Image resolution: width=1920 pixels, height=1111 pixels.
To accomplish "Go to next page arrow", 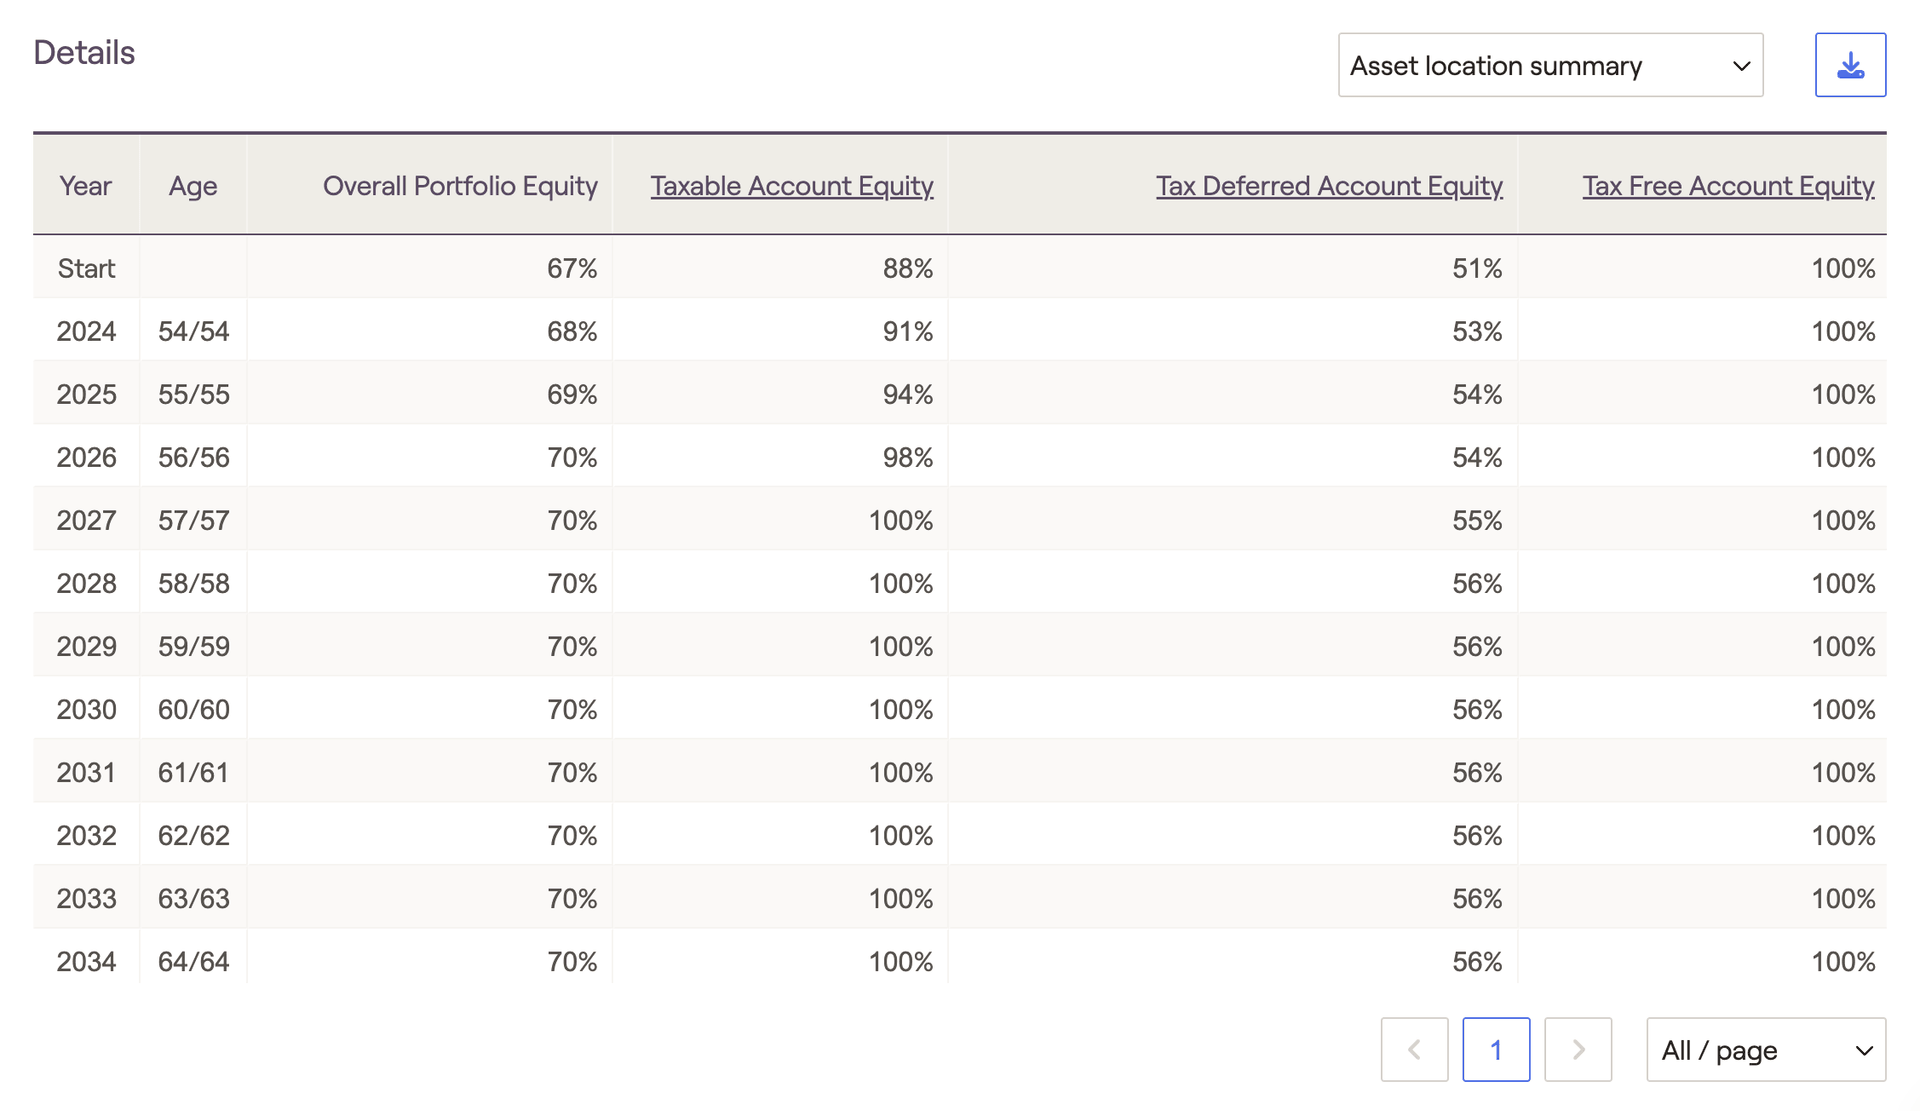I will (1577, 1050).
